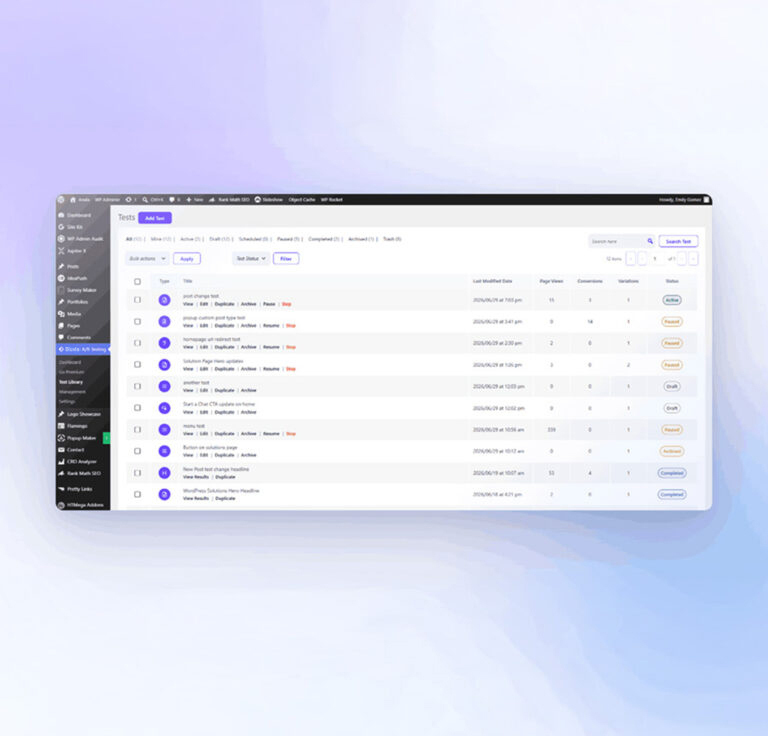Click Duplicate for WordPress Solutions Hero Headline

click(225, 499)
